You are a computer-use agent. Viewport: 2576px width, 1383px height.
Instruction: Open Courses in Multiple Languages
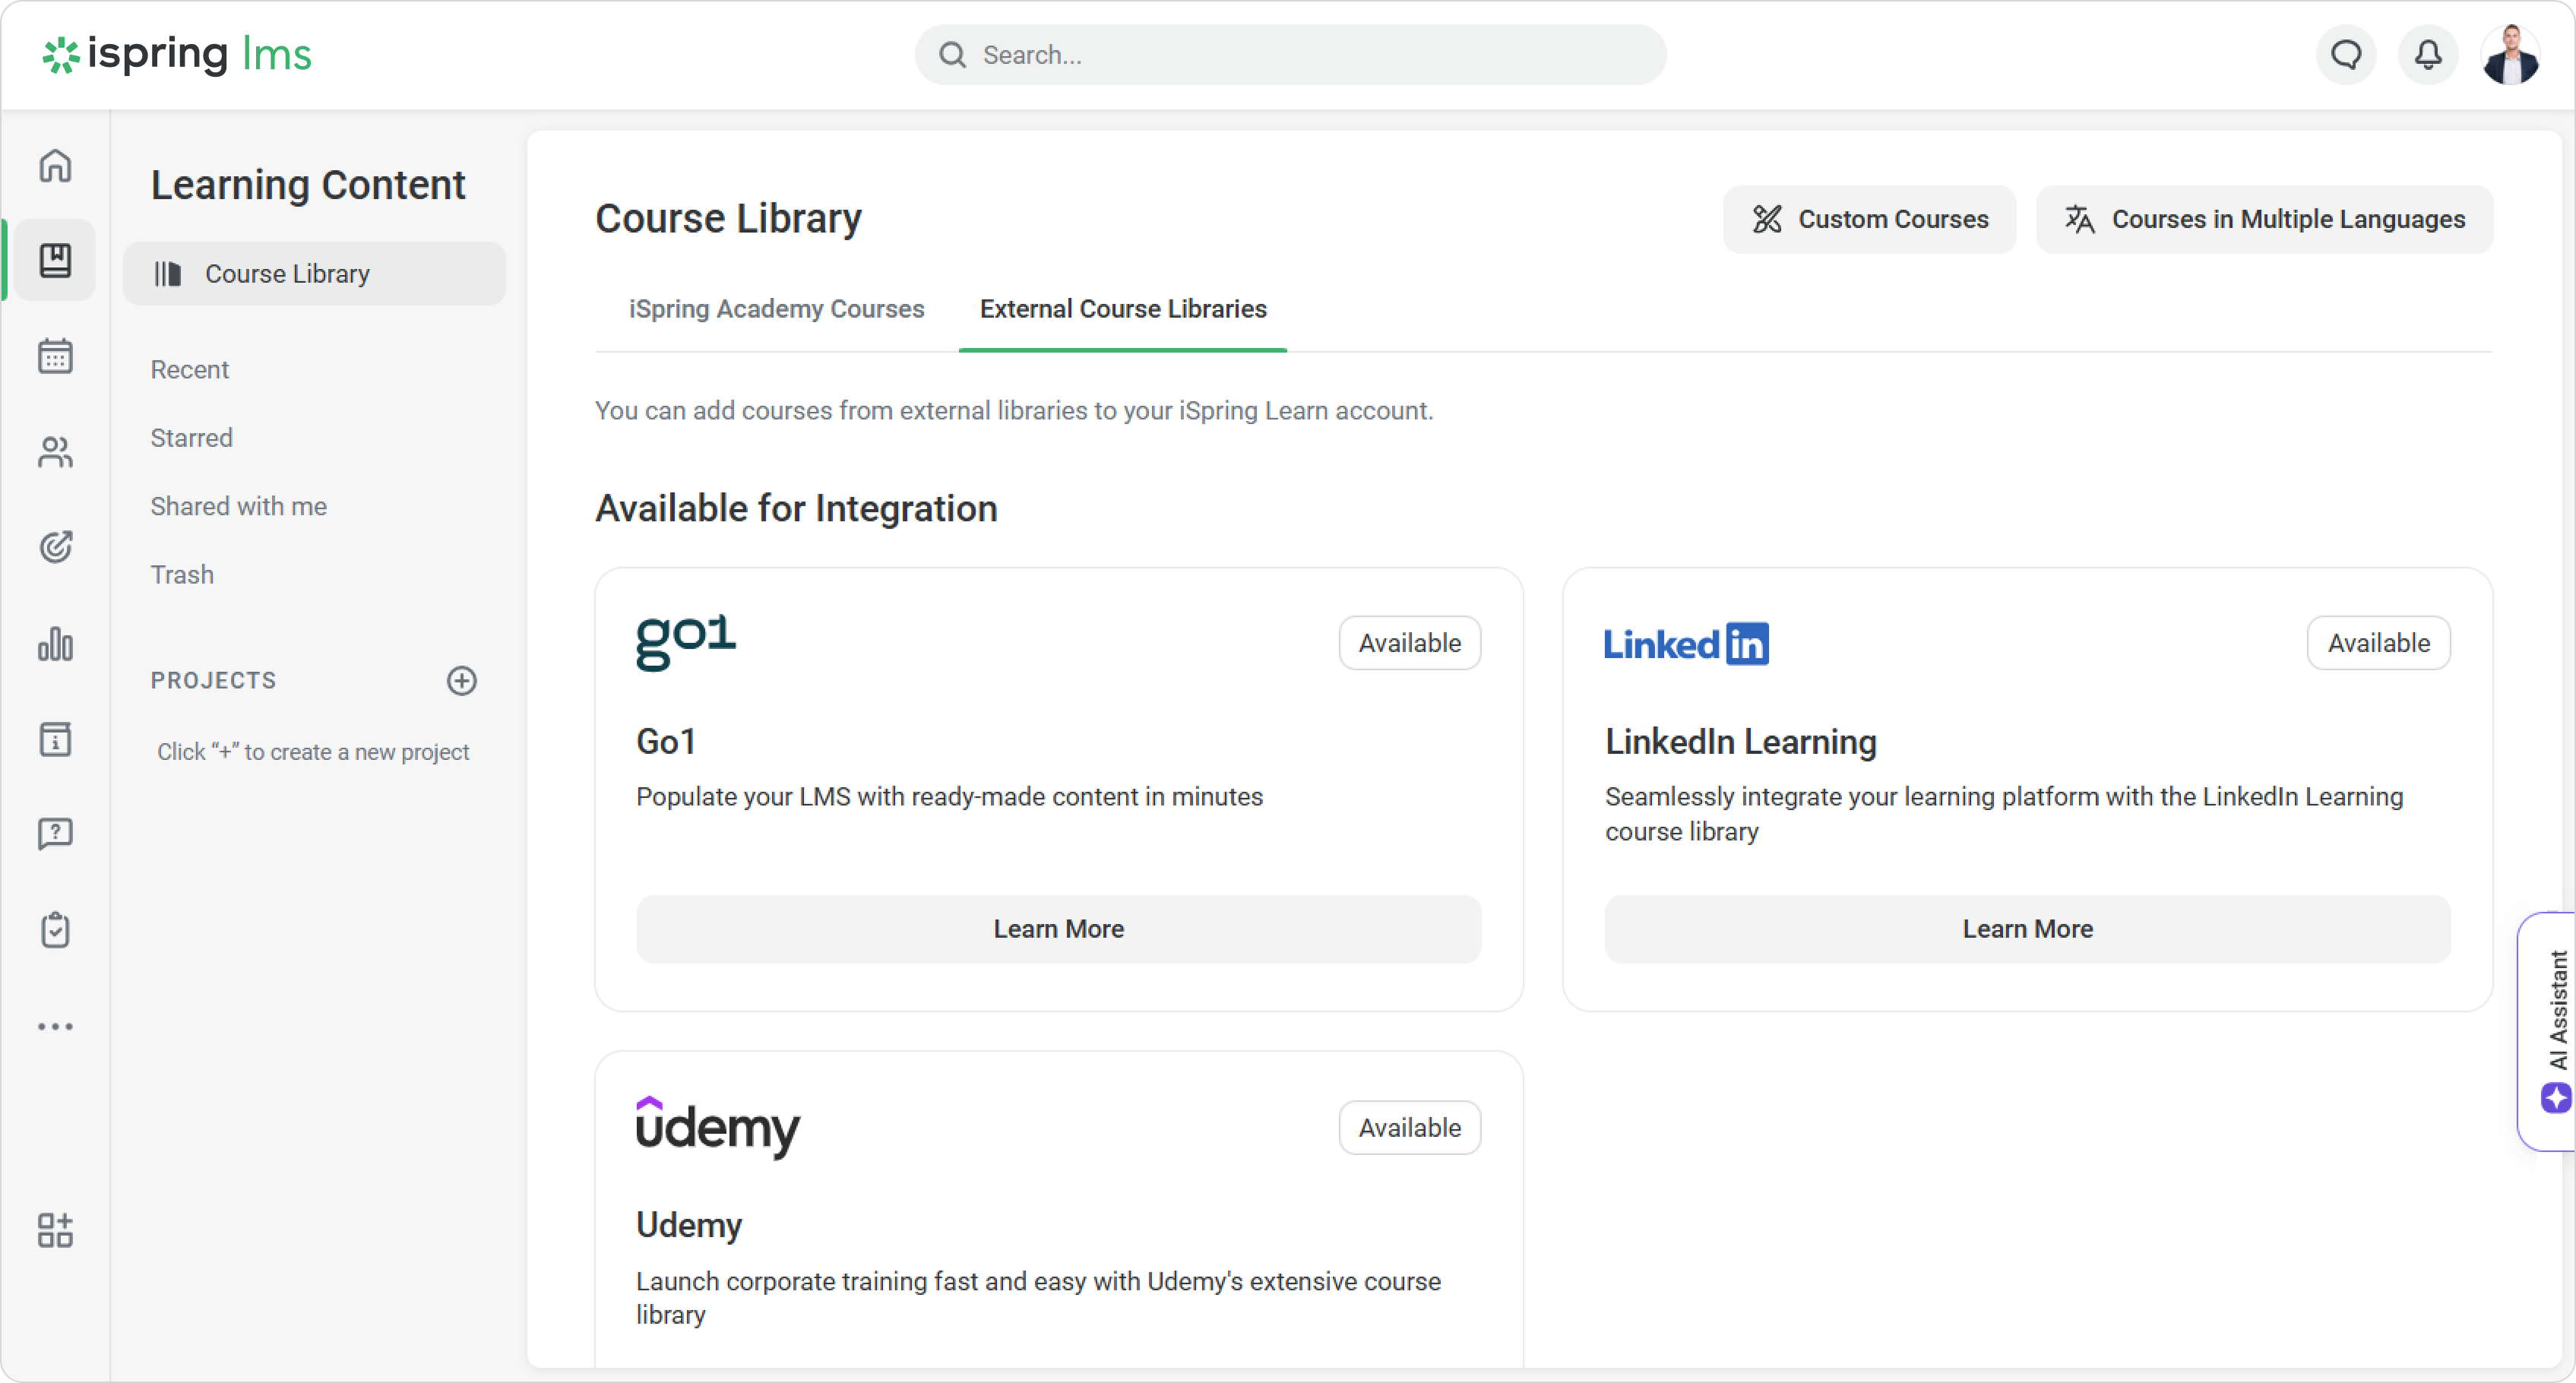tap(2264, 219)
